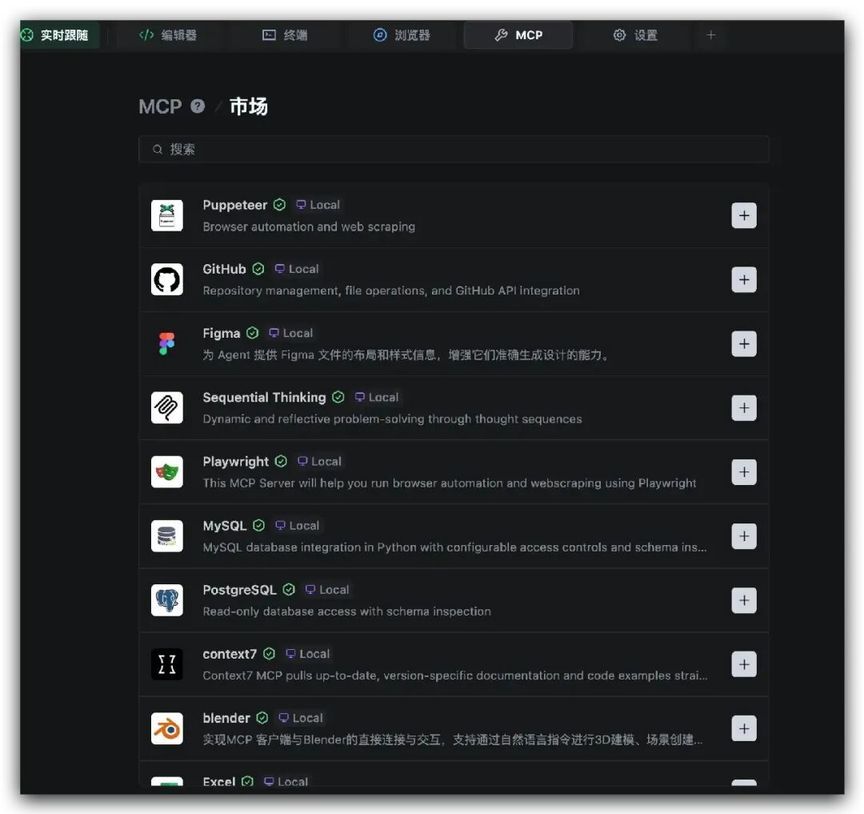
Task: Add the Puppeteer MCP server
Action: pyautogui.click(x=744, y=215)
